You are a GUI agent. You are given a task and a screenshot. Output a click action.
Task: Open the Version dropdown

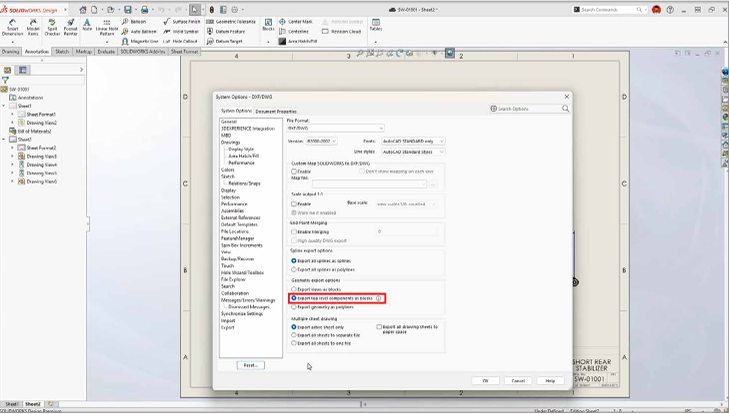coord(321,141)
